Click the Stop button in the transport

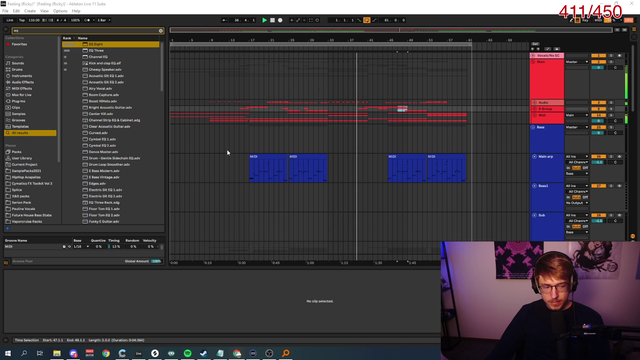pos(272,20)
